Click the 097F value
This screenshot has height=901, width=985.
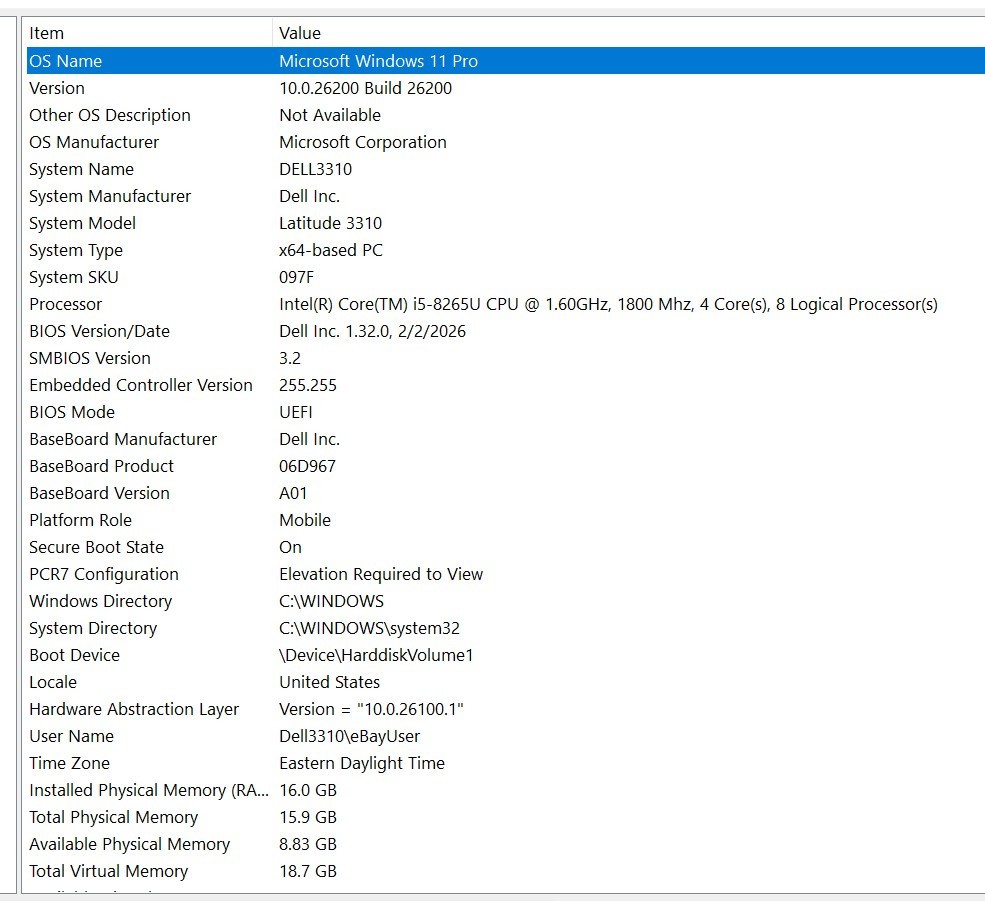(297, 277)
